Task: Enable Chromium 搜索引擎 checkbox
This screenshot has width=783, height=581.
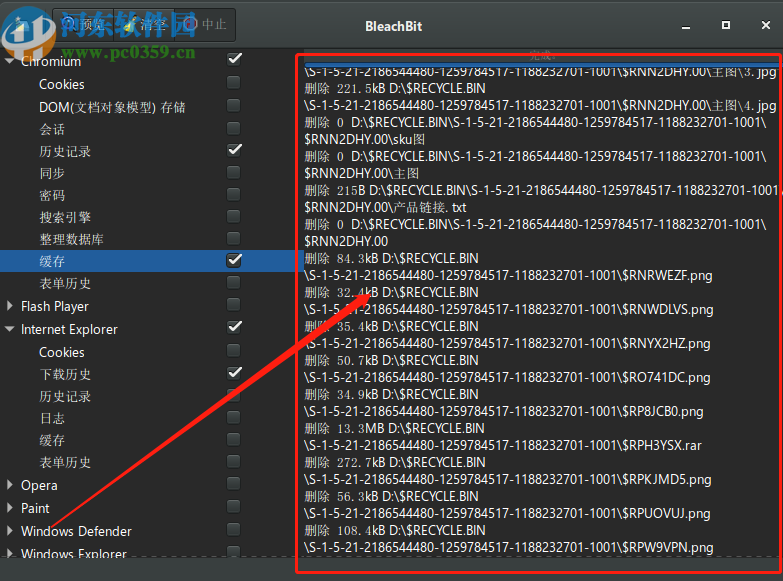Action: pos(234,216)
